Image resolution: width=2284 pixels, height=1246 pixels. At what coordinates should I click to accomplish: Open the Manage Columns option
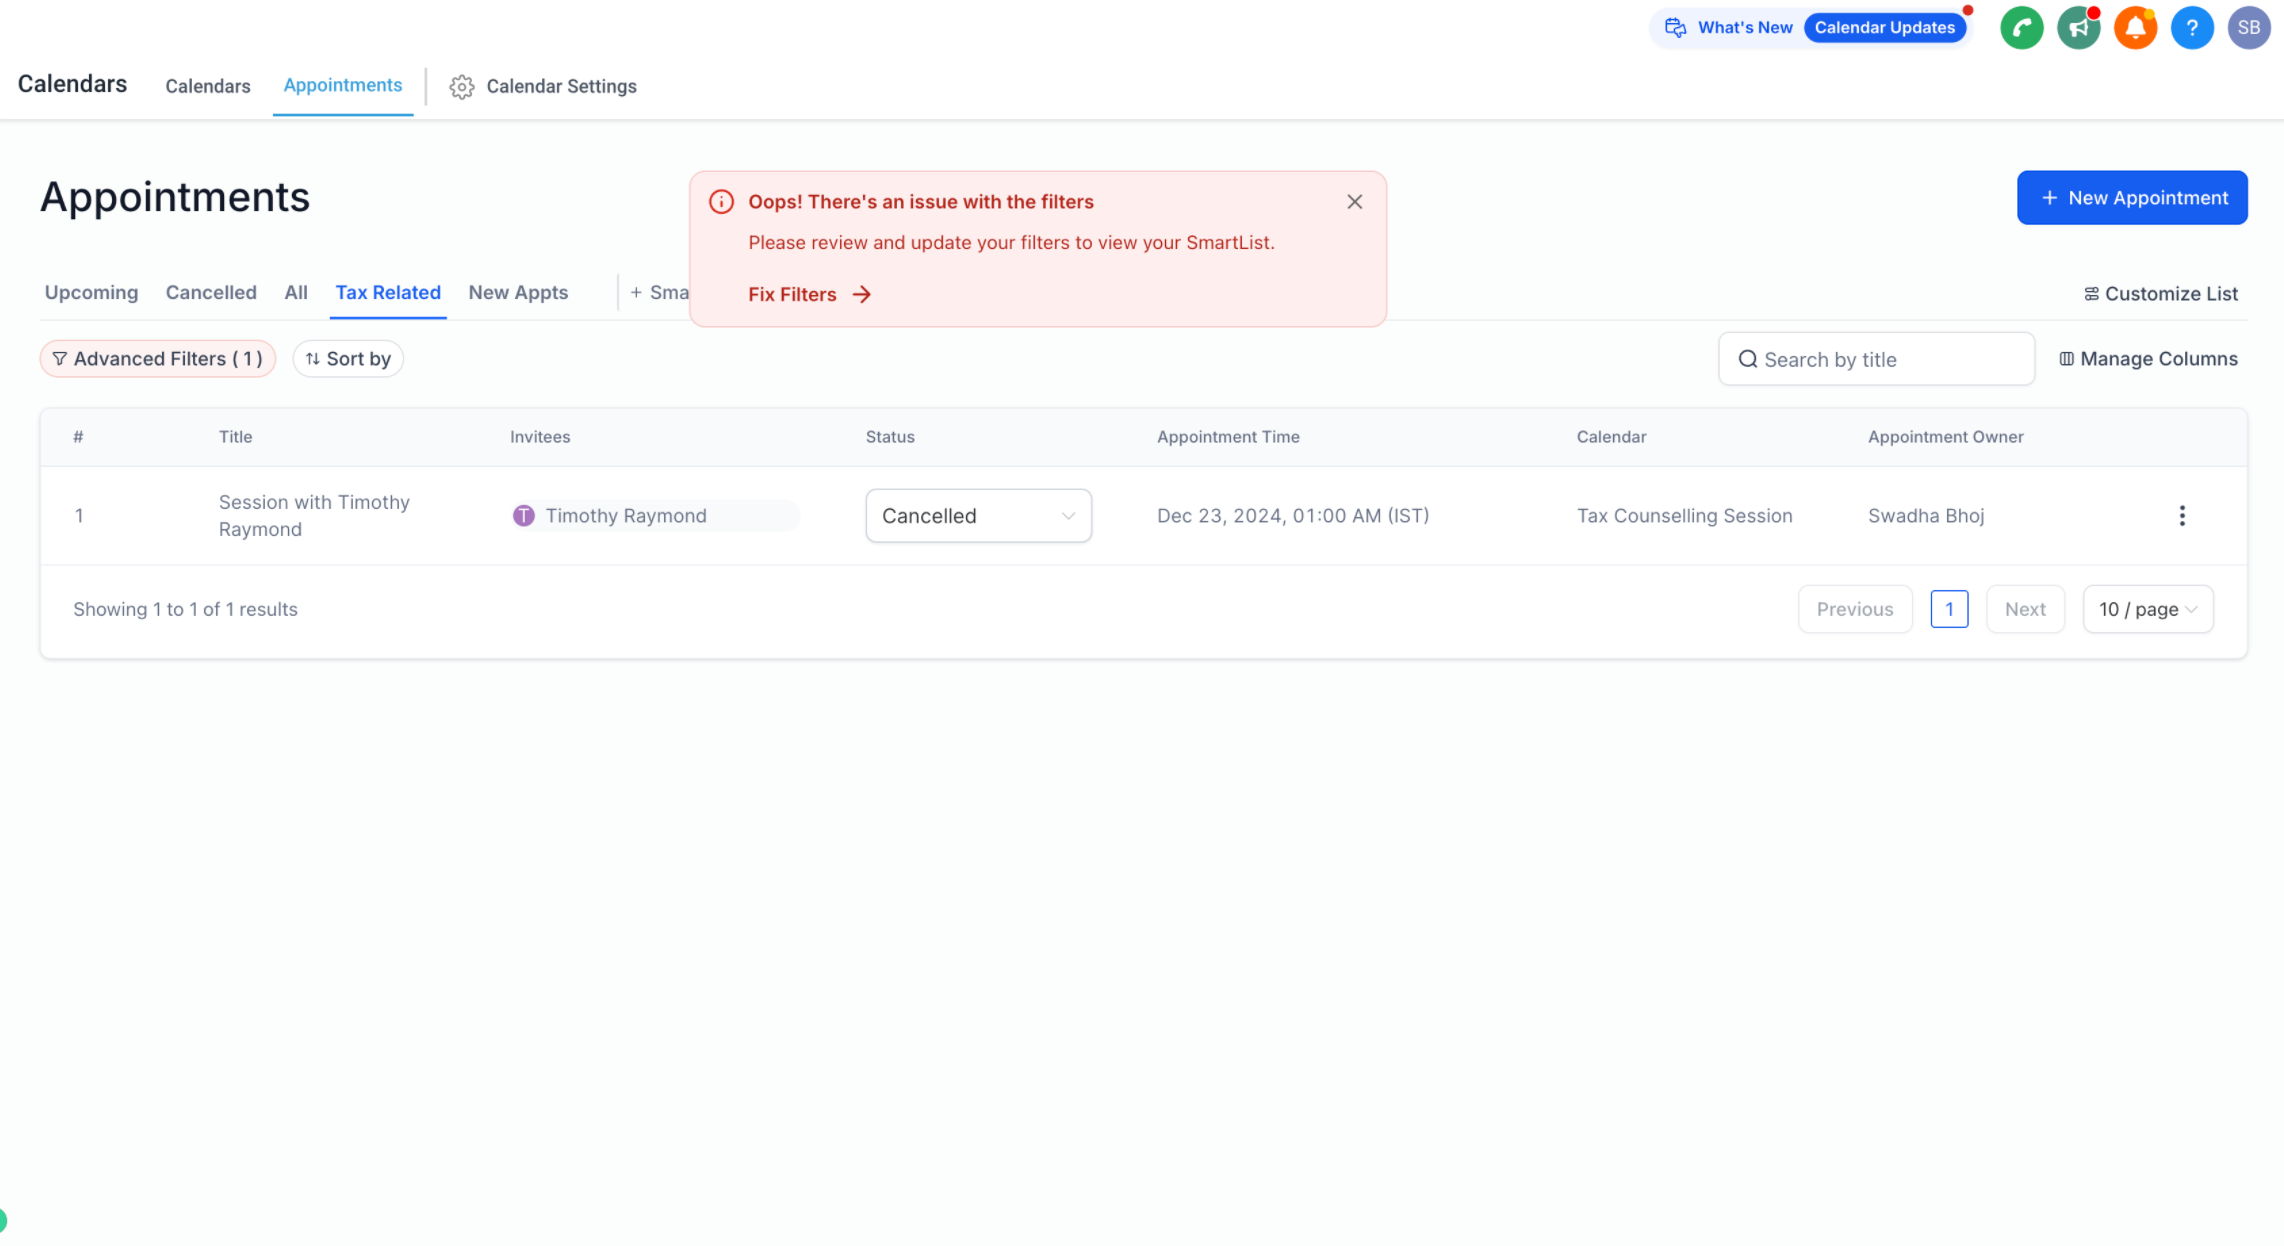click(2148, 359)
